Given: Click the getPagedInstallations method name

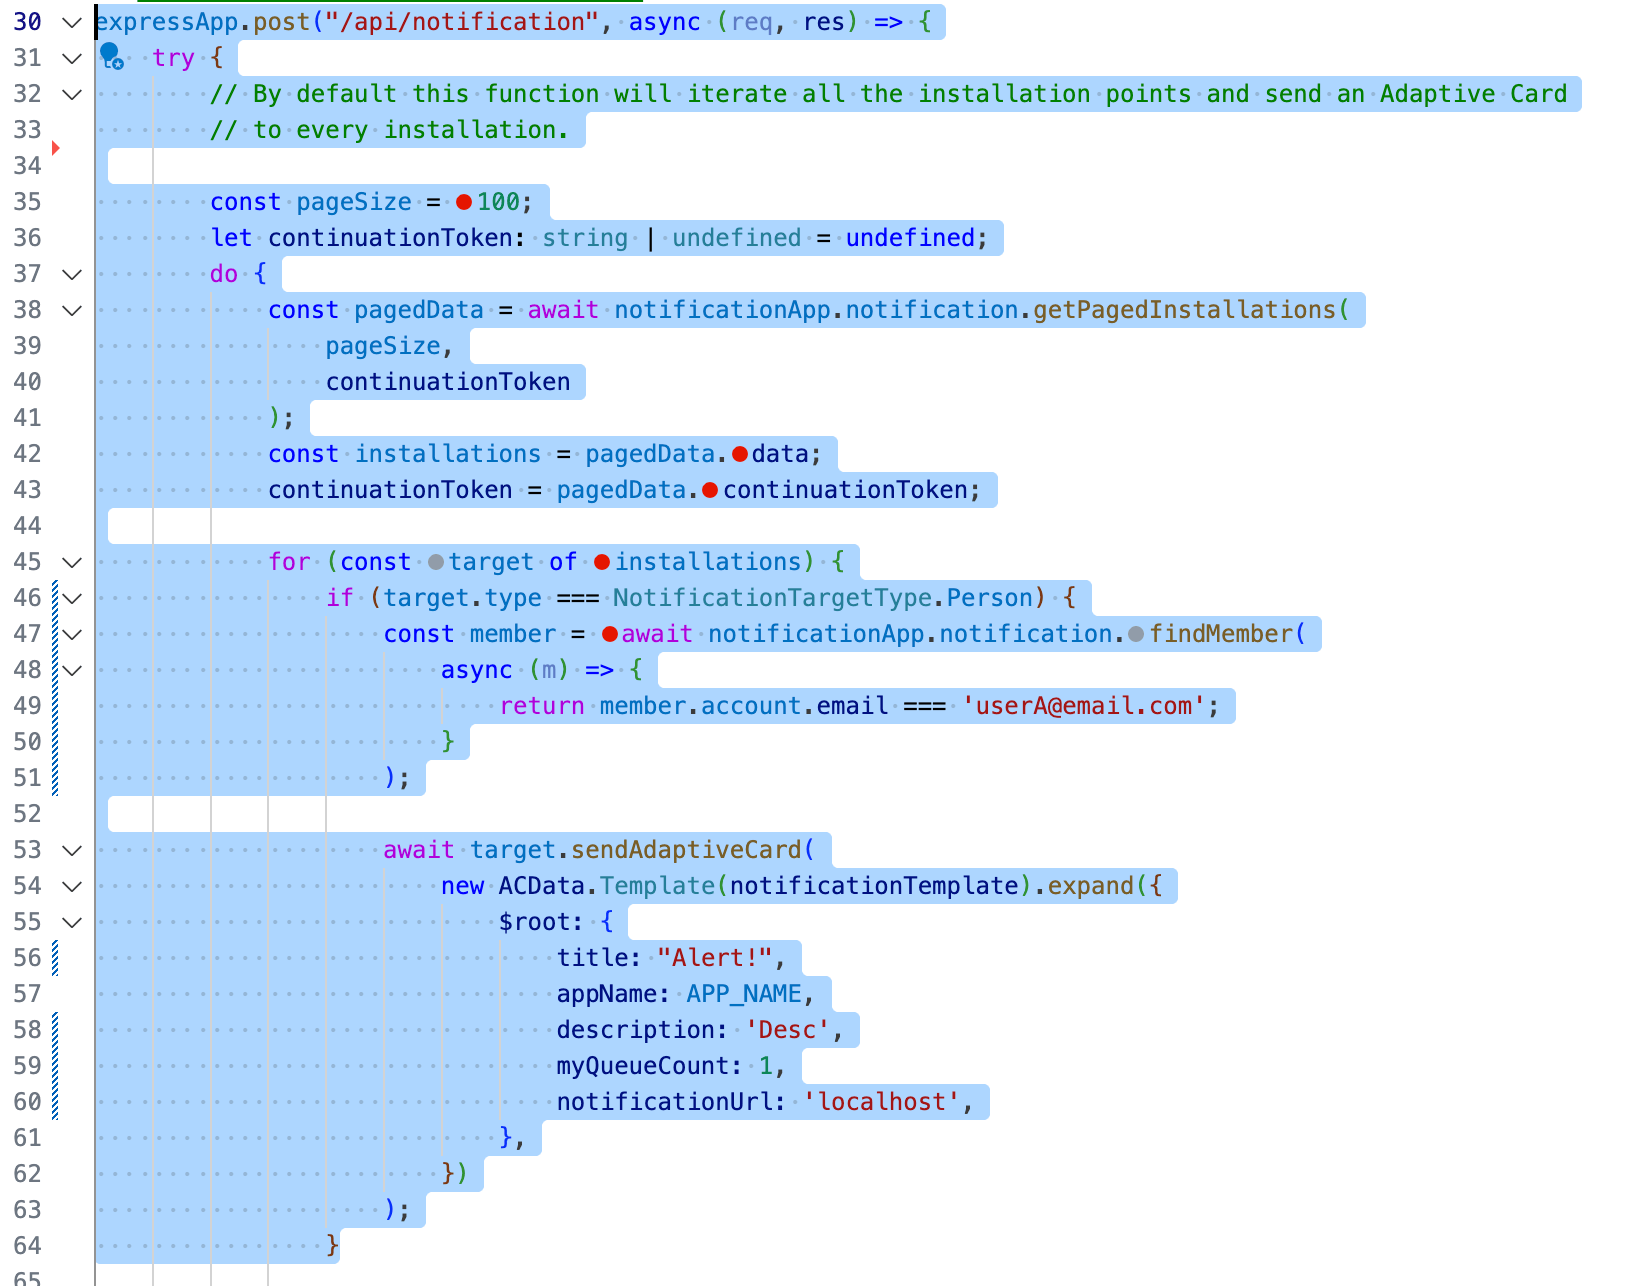Looking at the screenshot, I should [1184, 310].
